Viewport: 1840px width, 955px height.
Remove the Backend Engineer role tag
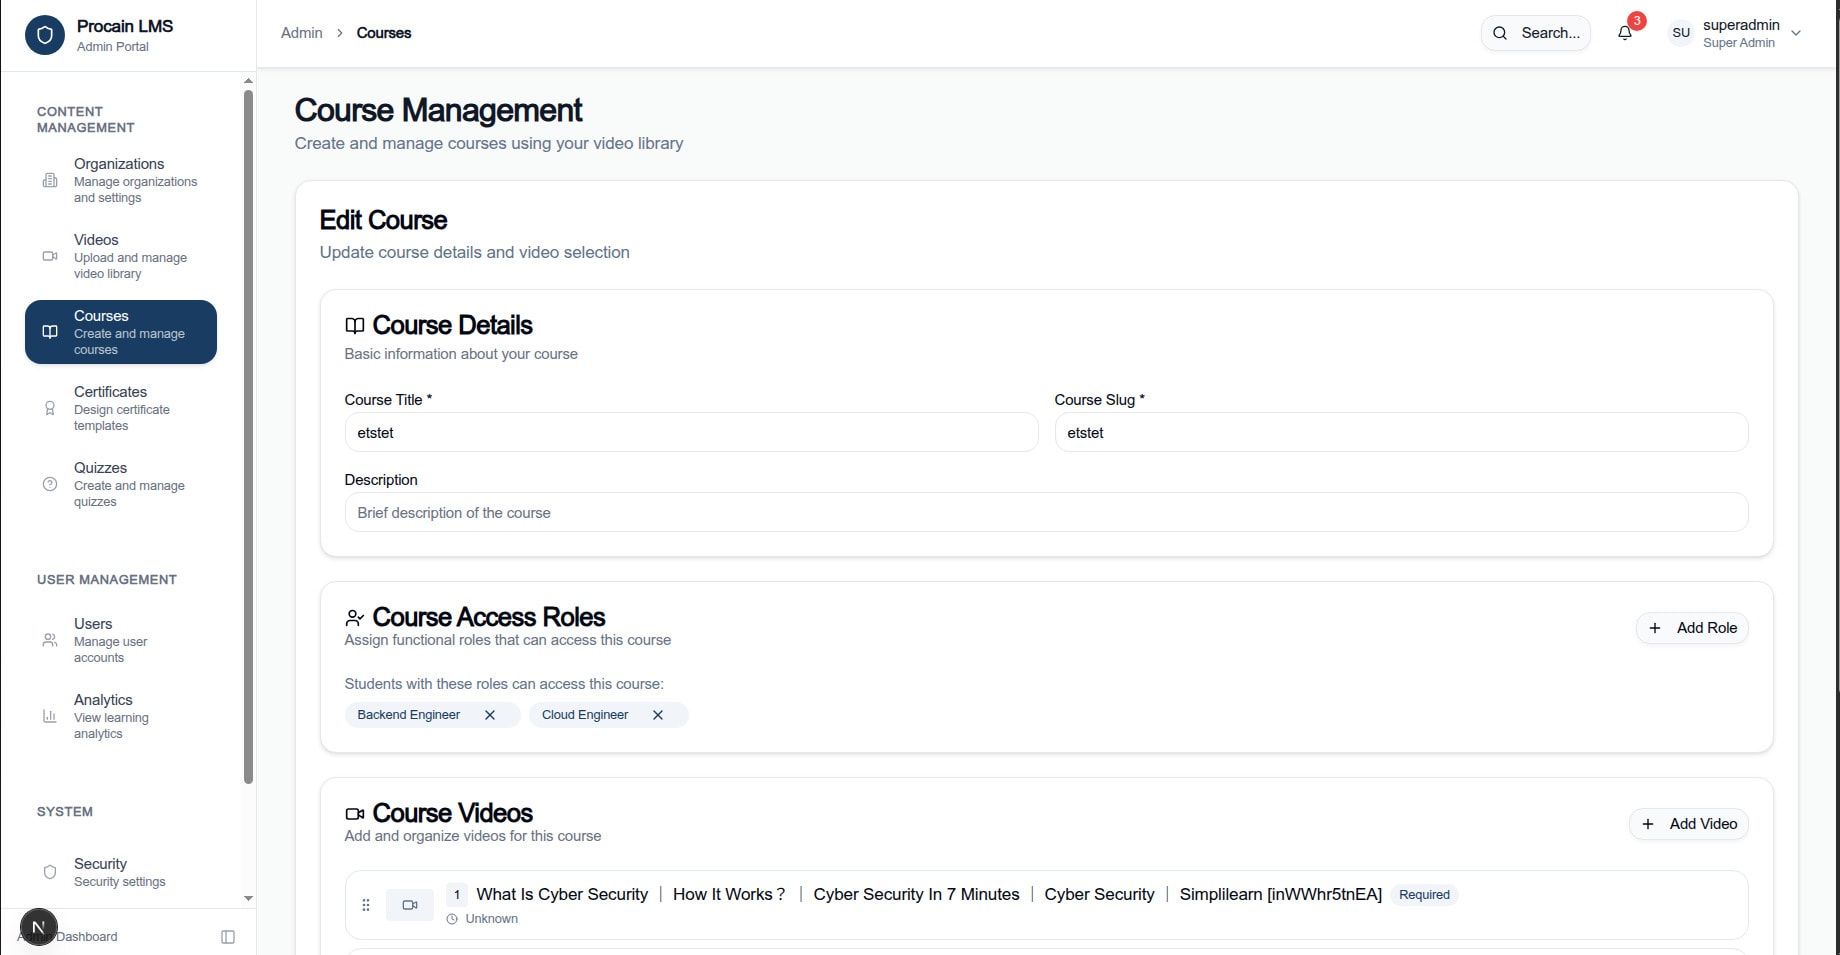[490, 715]
